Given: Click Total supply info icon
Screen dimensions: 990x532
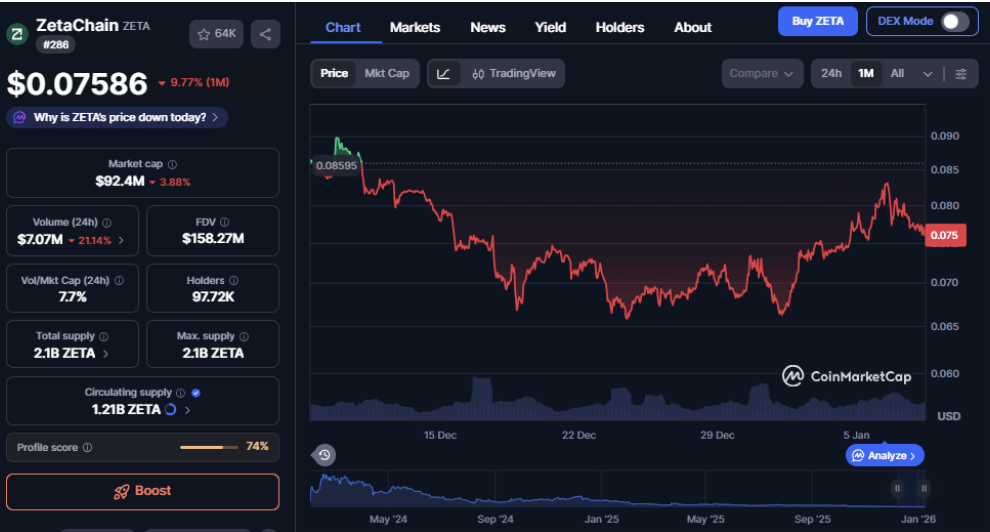Looking at the screenshot, I should (104, 336).
